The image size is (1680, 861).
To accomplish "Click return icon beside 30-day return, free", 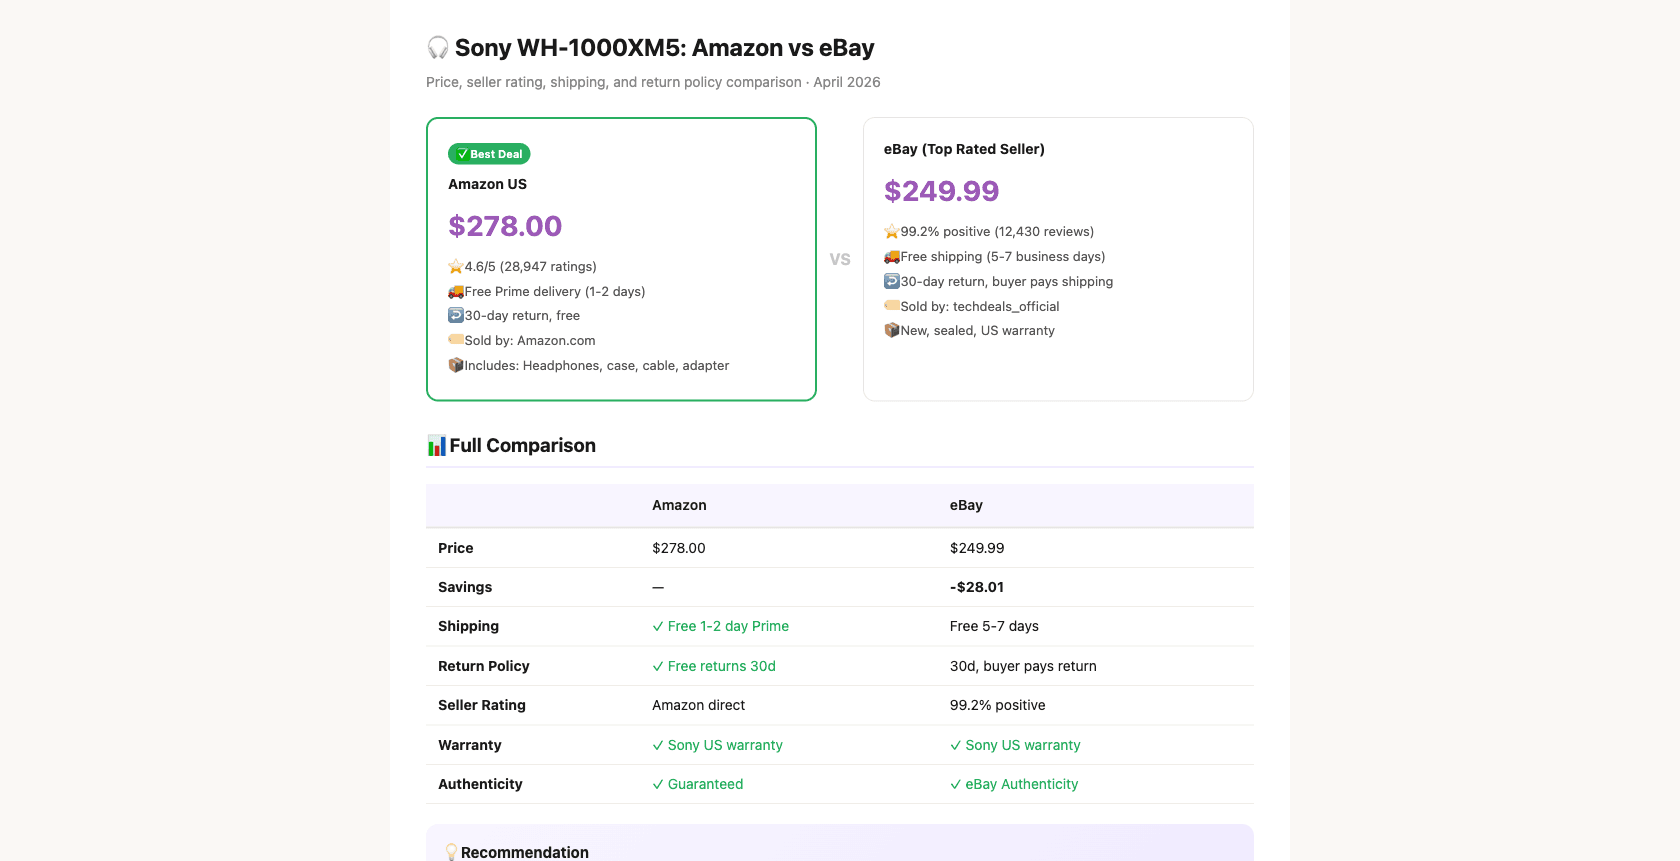I will point(456,315).
